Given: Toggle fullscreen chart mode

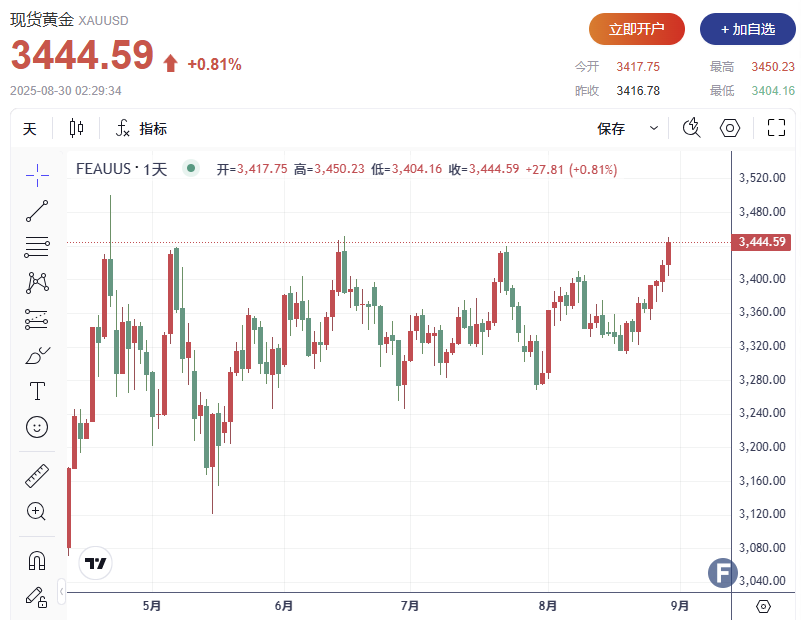Looking at the screenshot, I should point(776,128).
